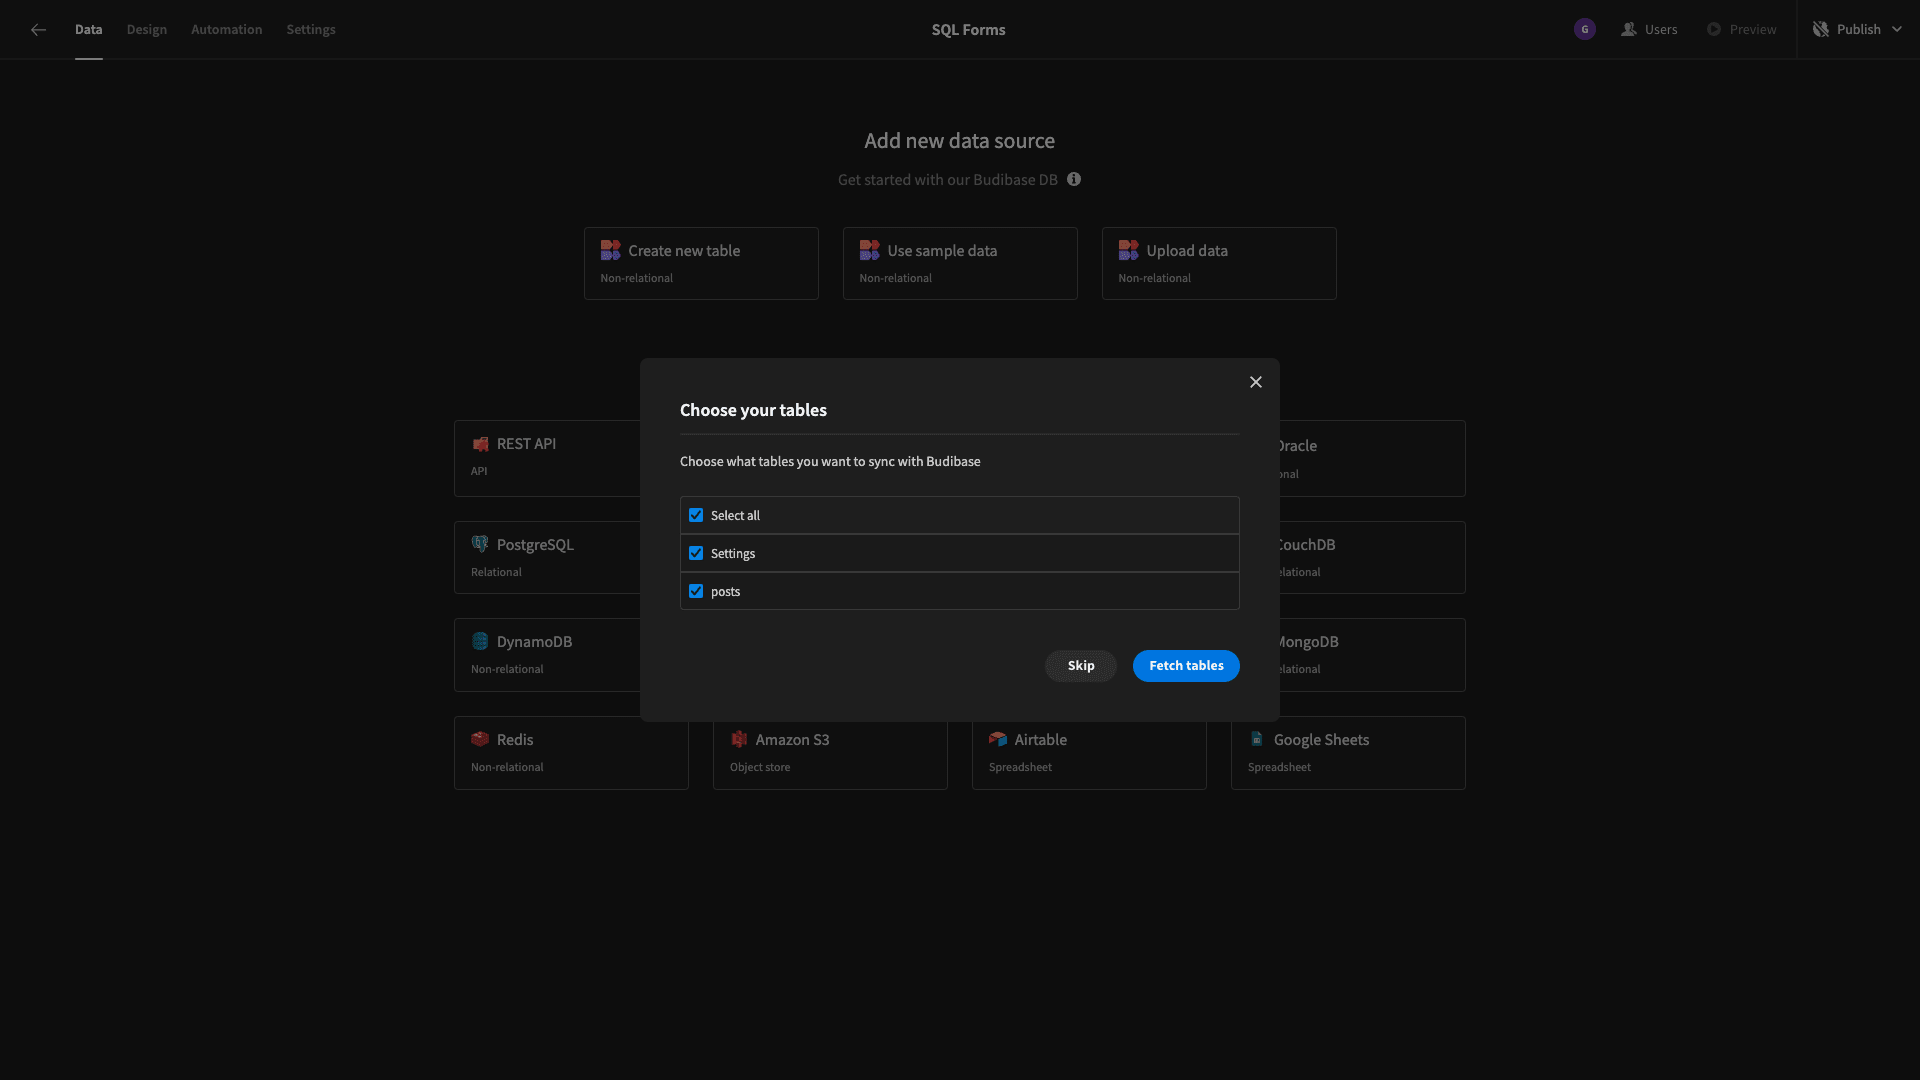Click the REST API label
Viewport: 1920px width, 1080px height.
coord(526,444)
